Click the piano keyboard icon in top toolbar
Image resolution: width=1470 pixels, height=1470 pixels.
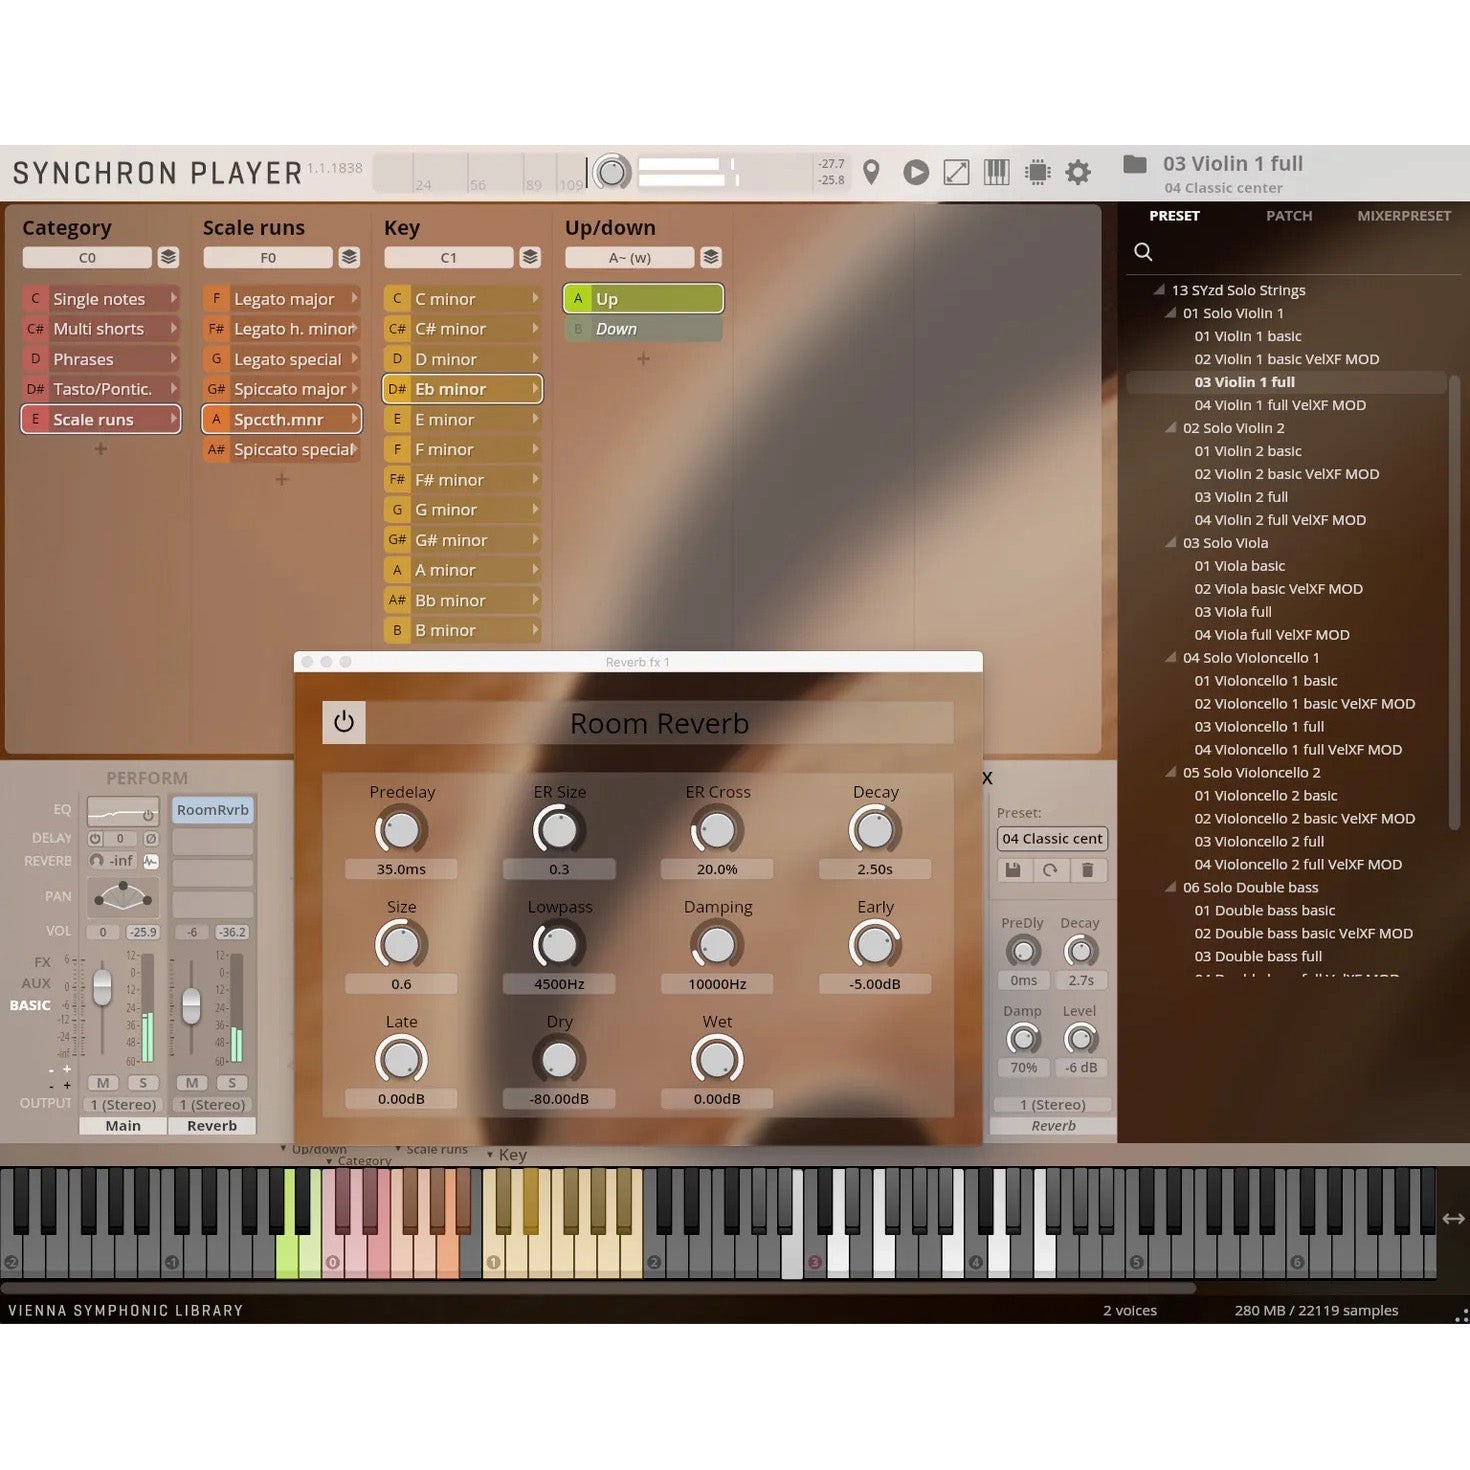(996, 172)
